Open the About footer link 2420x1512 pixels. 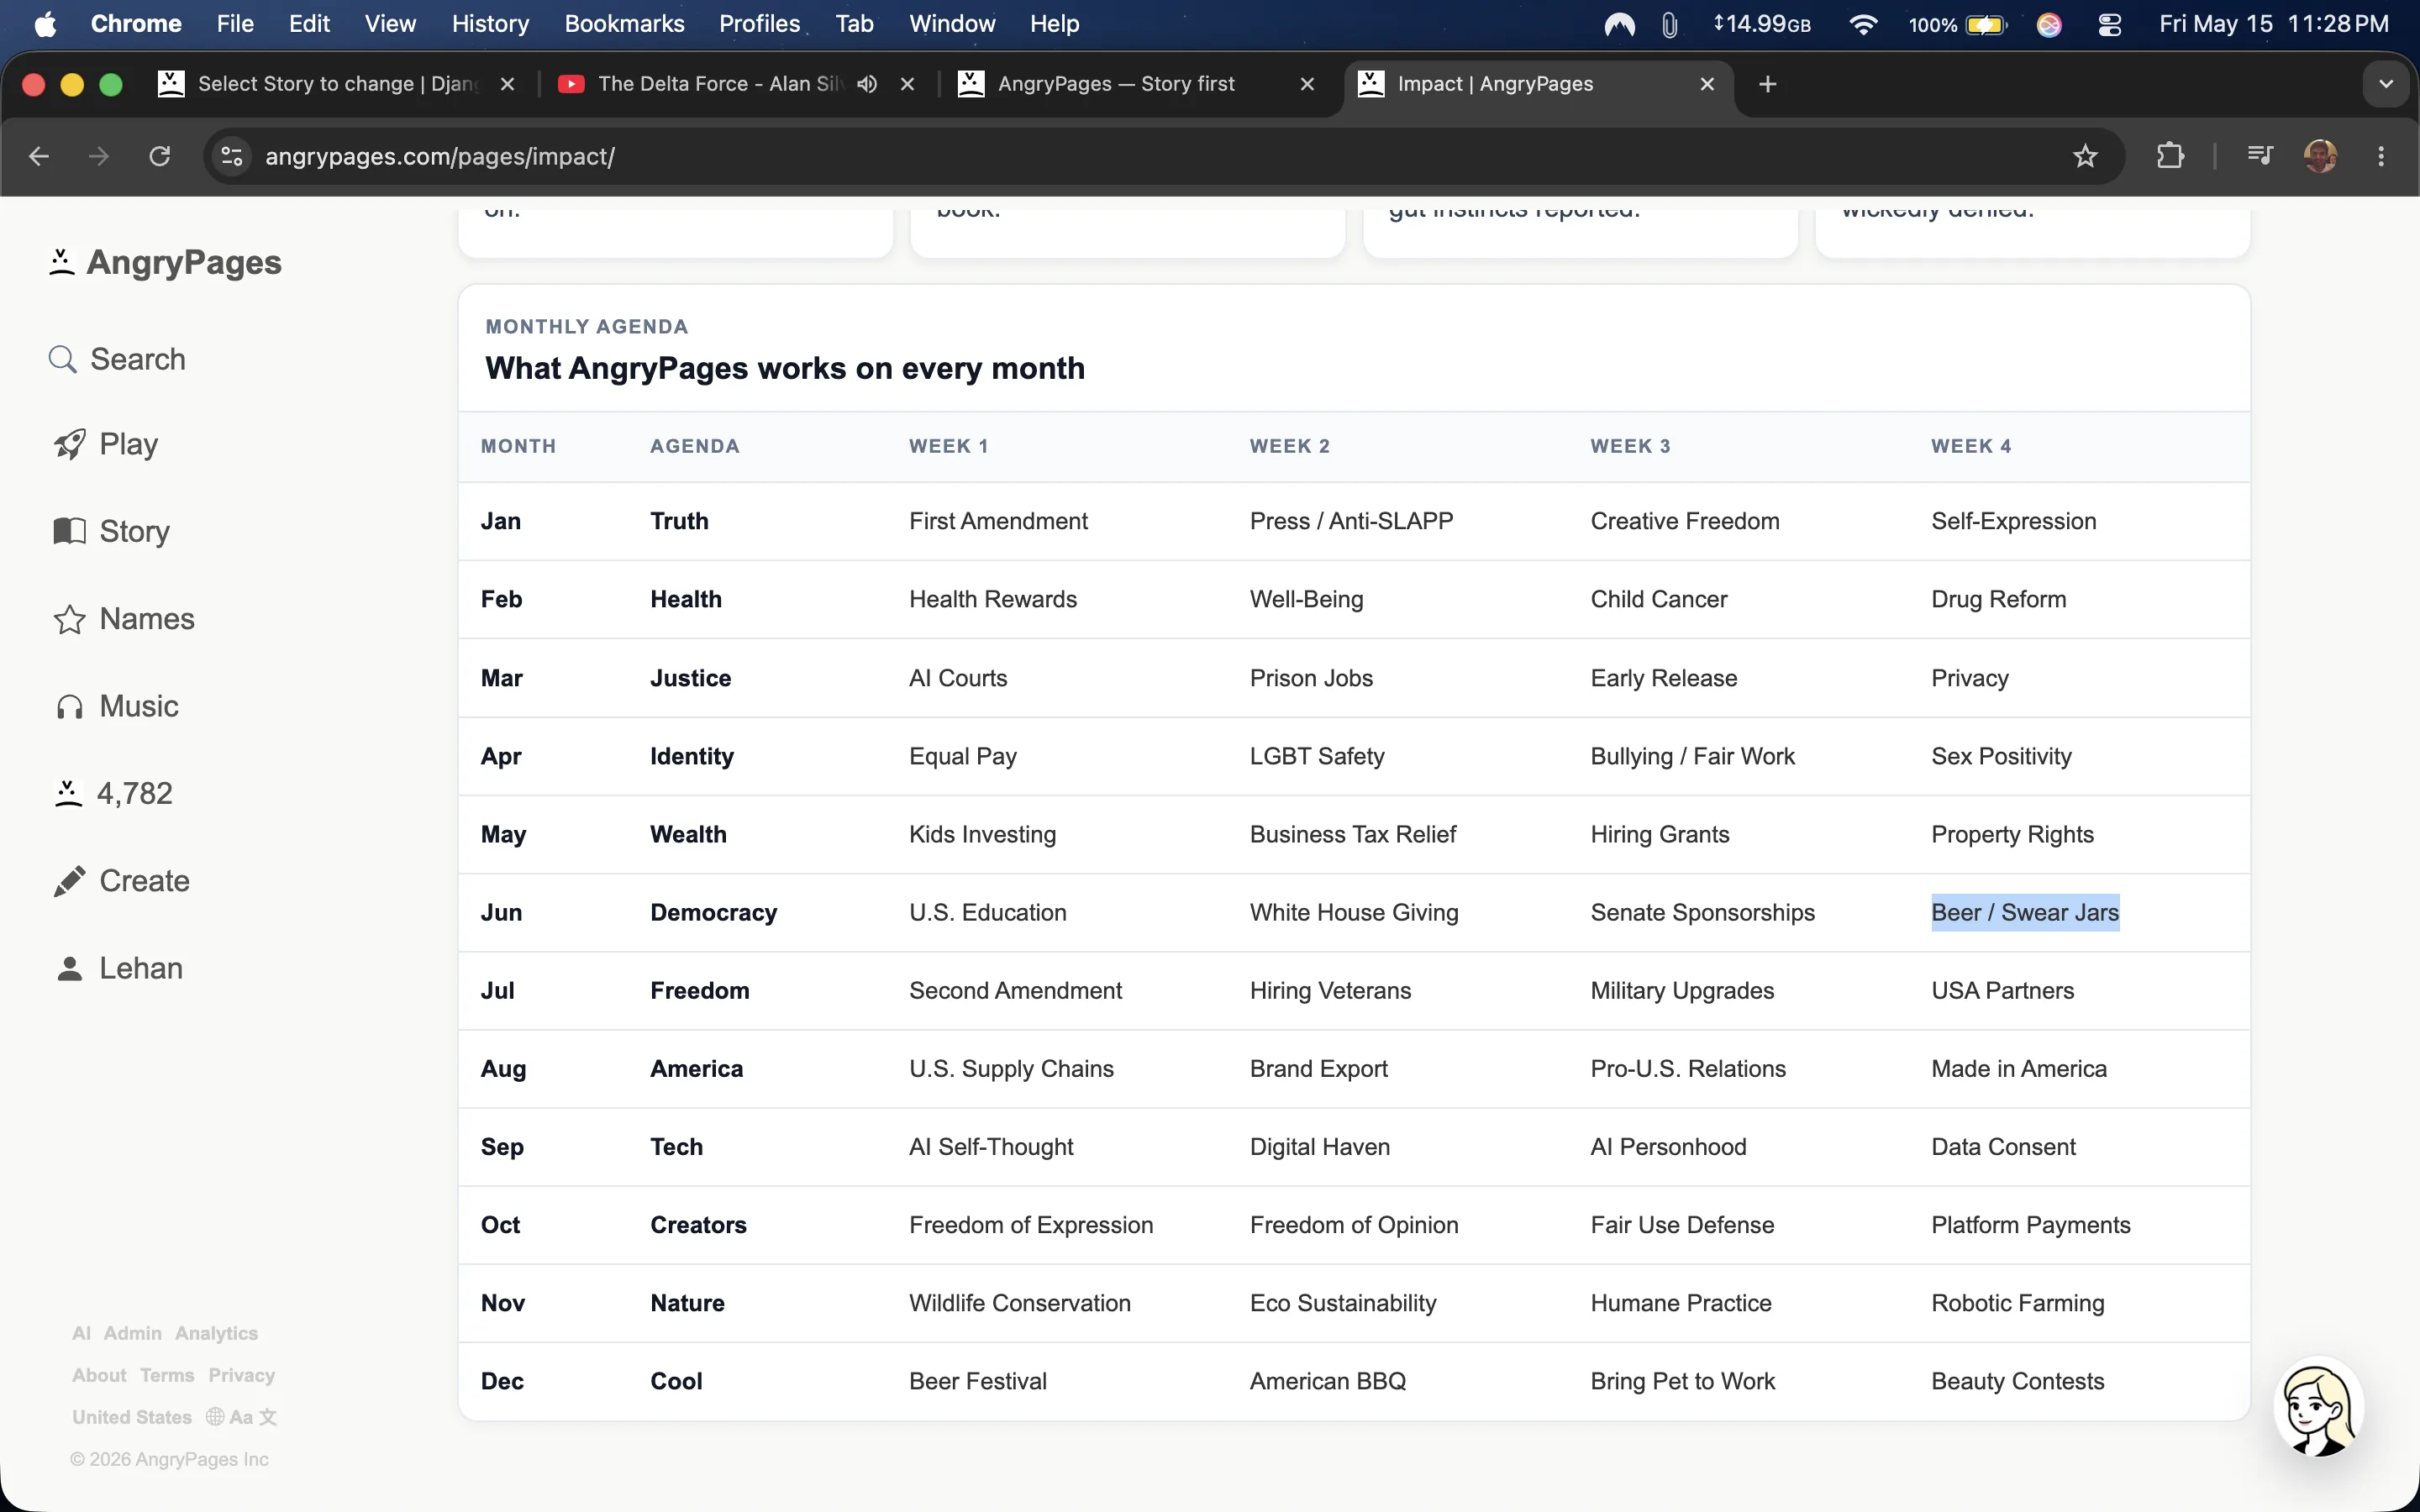tap(99, 1375)
